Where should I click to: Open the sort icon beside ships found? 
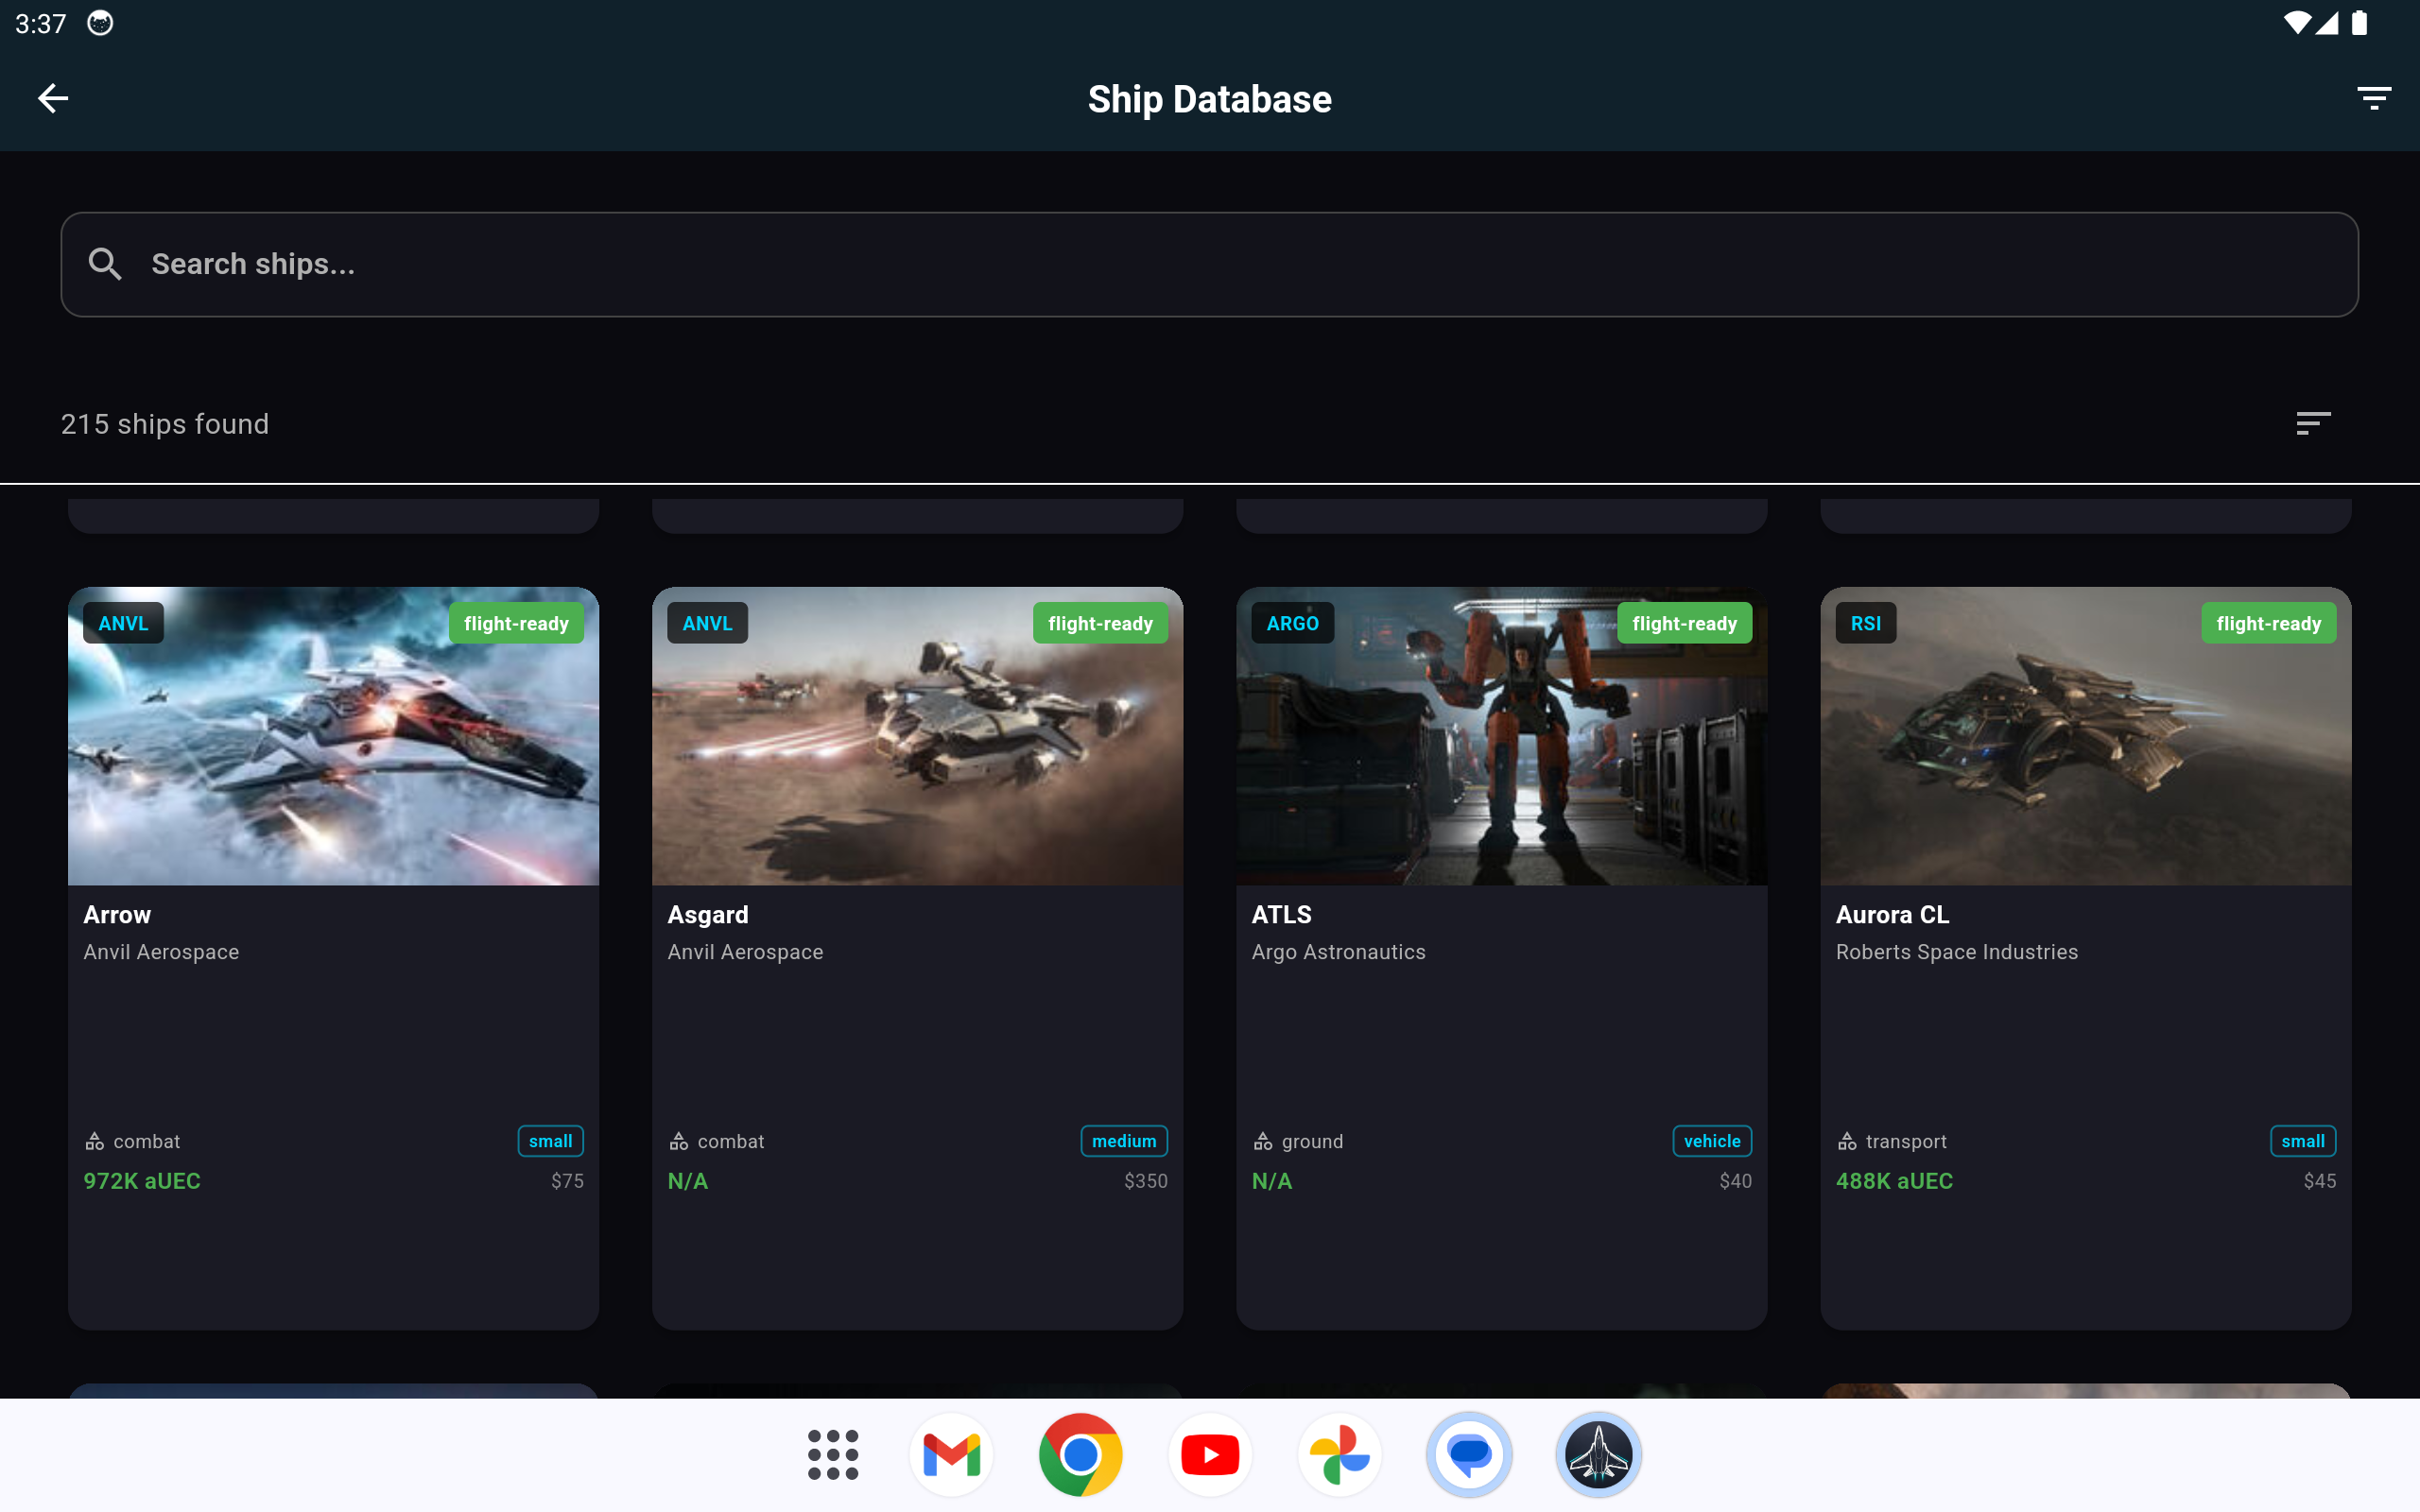[x=2313, y=423]
